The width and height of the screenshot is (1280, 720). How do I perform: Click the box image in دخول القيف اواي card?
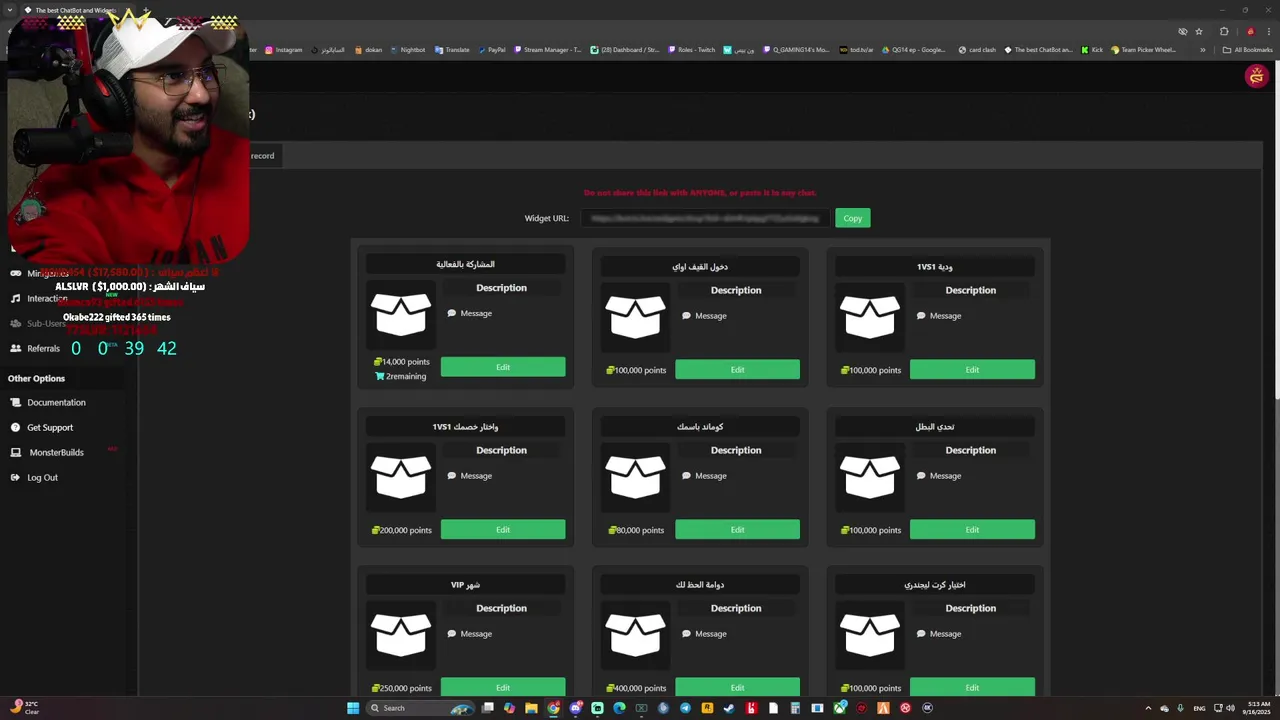tap(635, 316)
